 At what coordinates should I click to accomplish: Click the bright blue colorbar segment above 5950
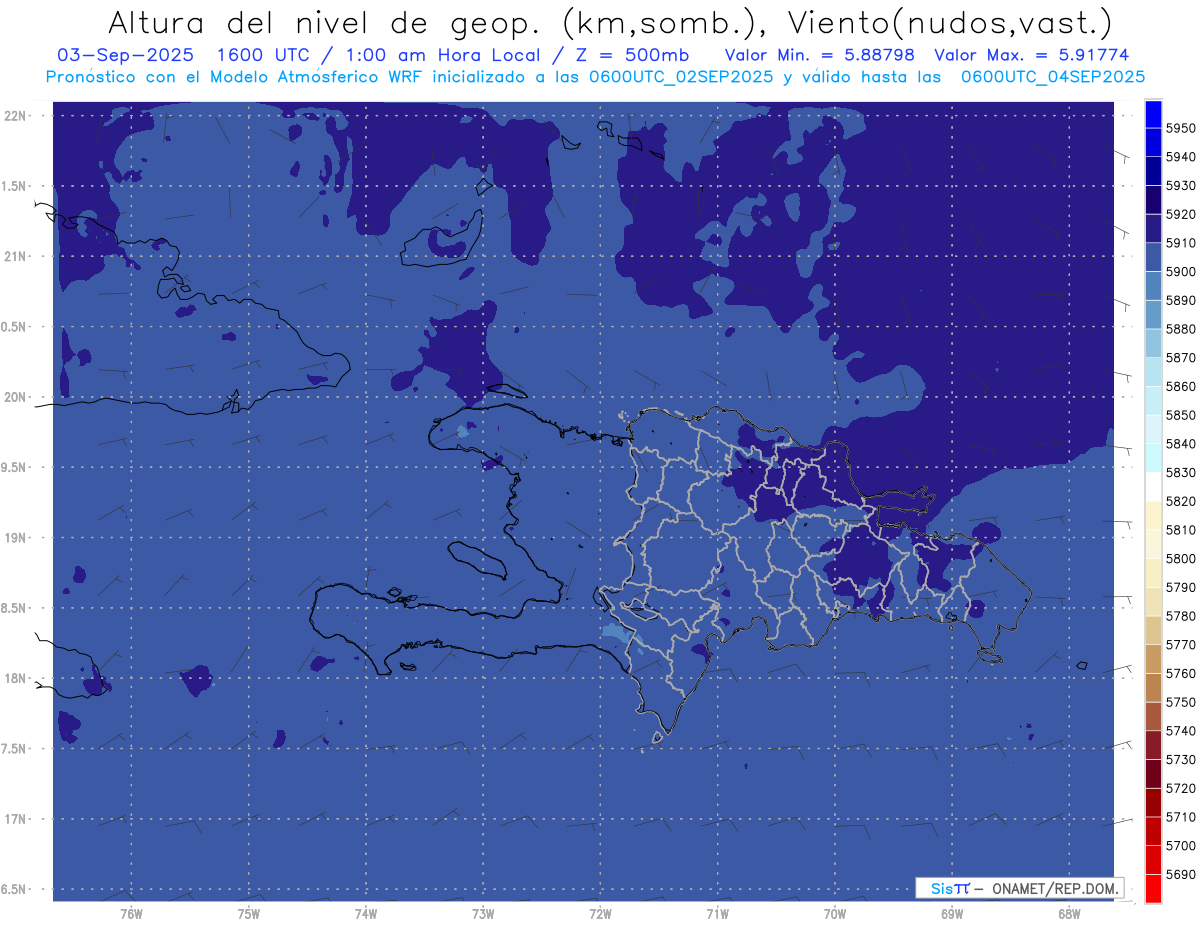[x=1153, y=114]
